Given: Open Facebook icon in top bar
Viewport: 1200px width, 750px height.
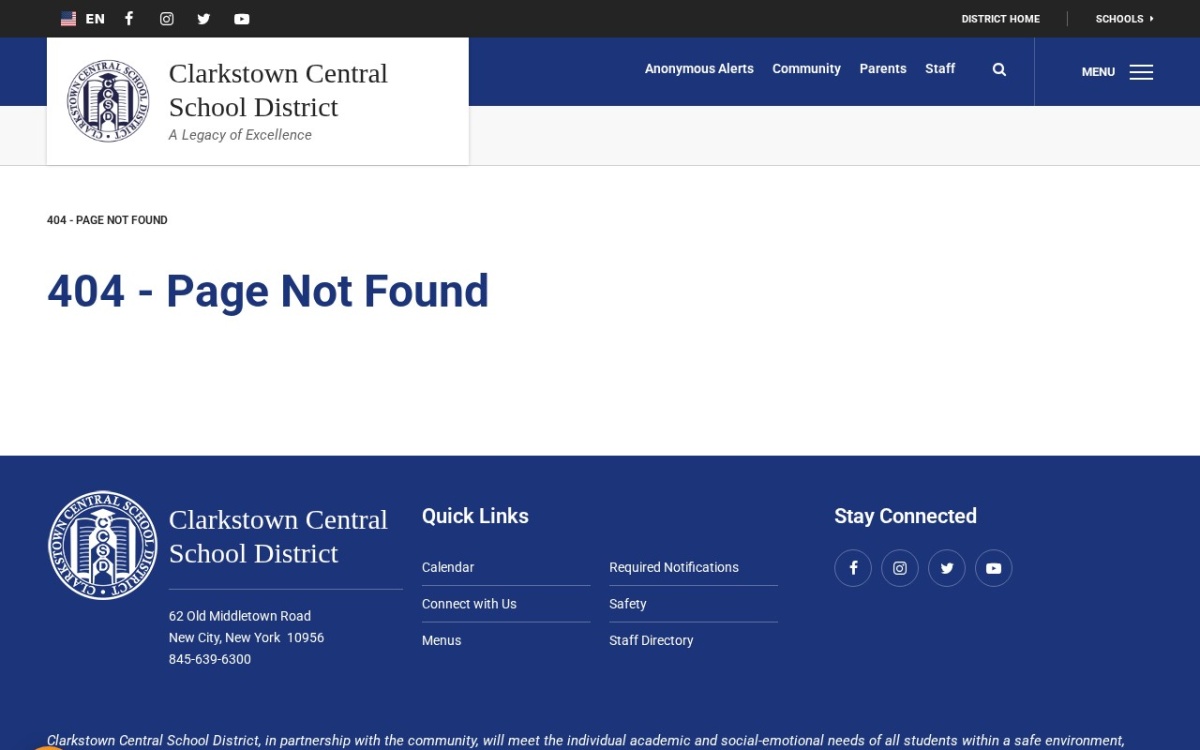Looking at the screenshot, I should (x=129, y=19).
